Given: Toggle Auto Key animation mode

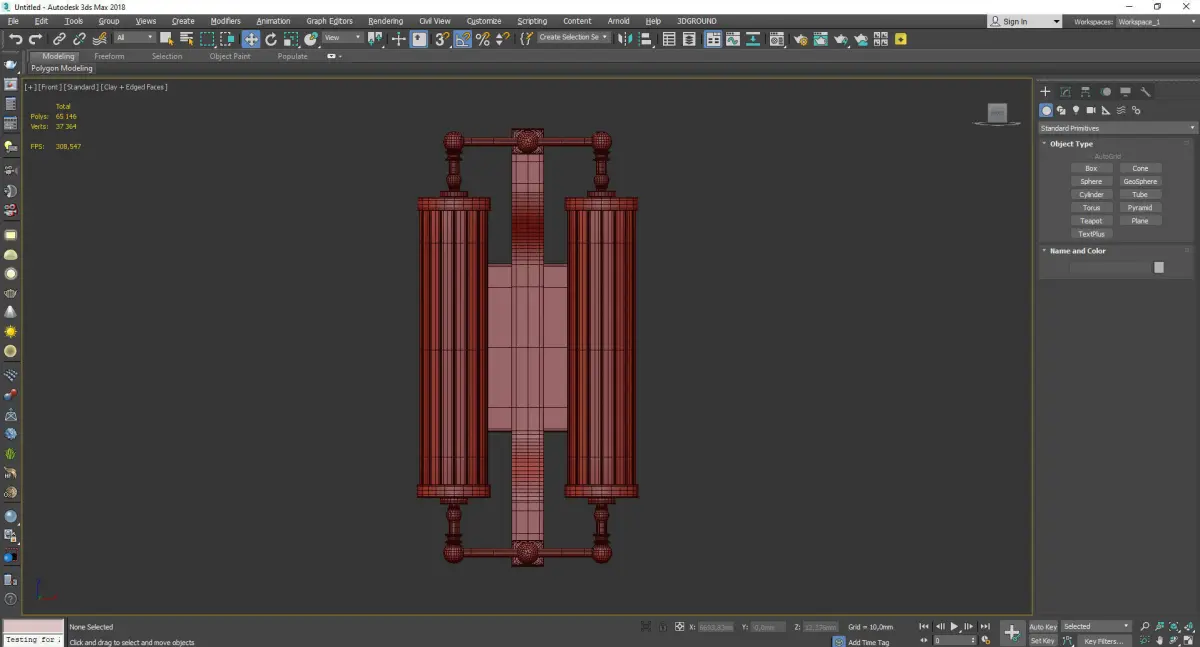Looking at the screenshot, I should click(1043, 627).
